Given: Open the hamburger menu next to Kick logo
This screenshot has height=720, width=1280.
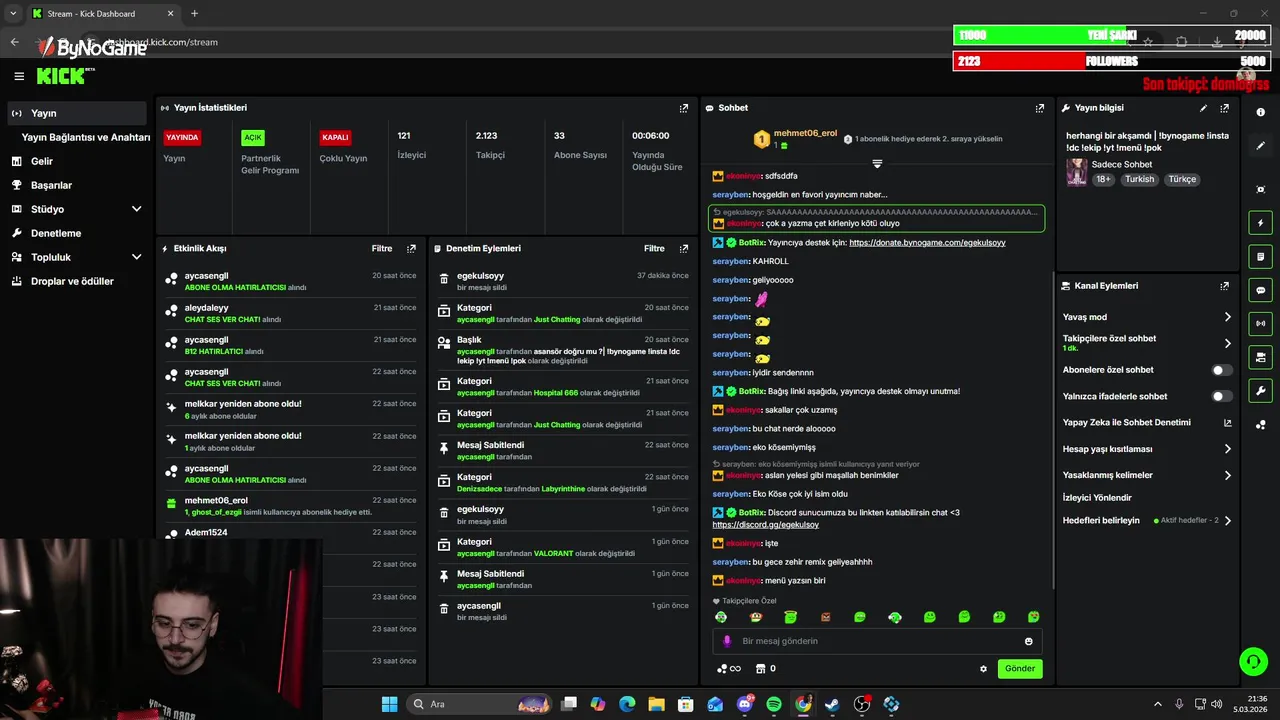Looking at the screenshot, I should (19, 76).
